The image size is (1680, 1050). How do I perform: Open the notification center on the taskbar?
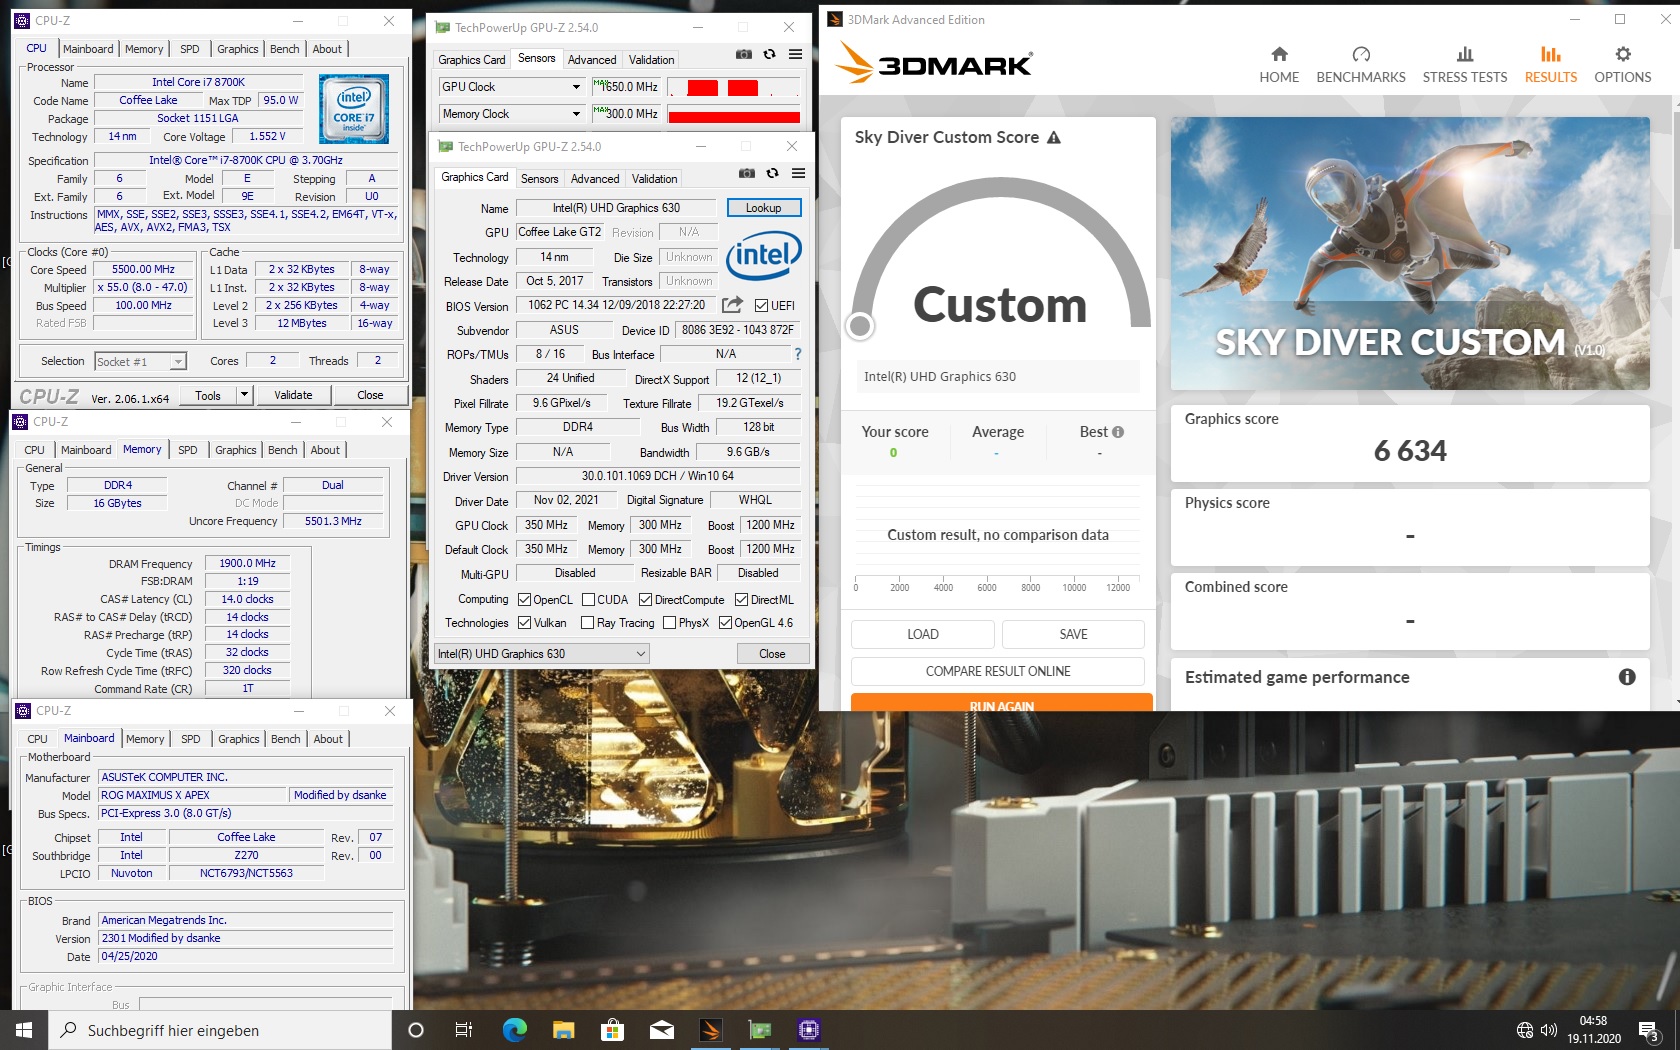tap(1648, 1030)
